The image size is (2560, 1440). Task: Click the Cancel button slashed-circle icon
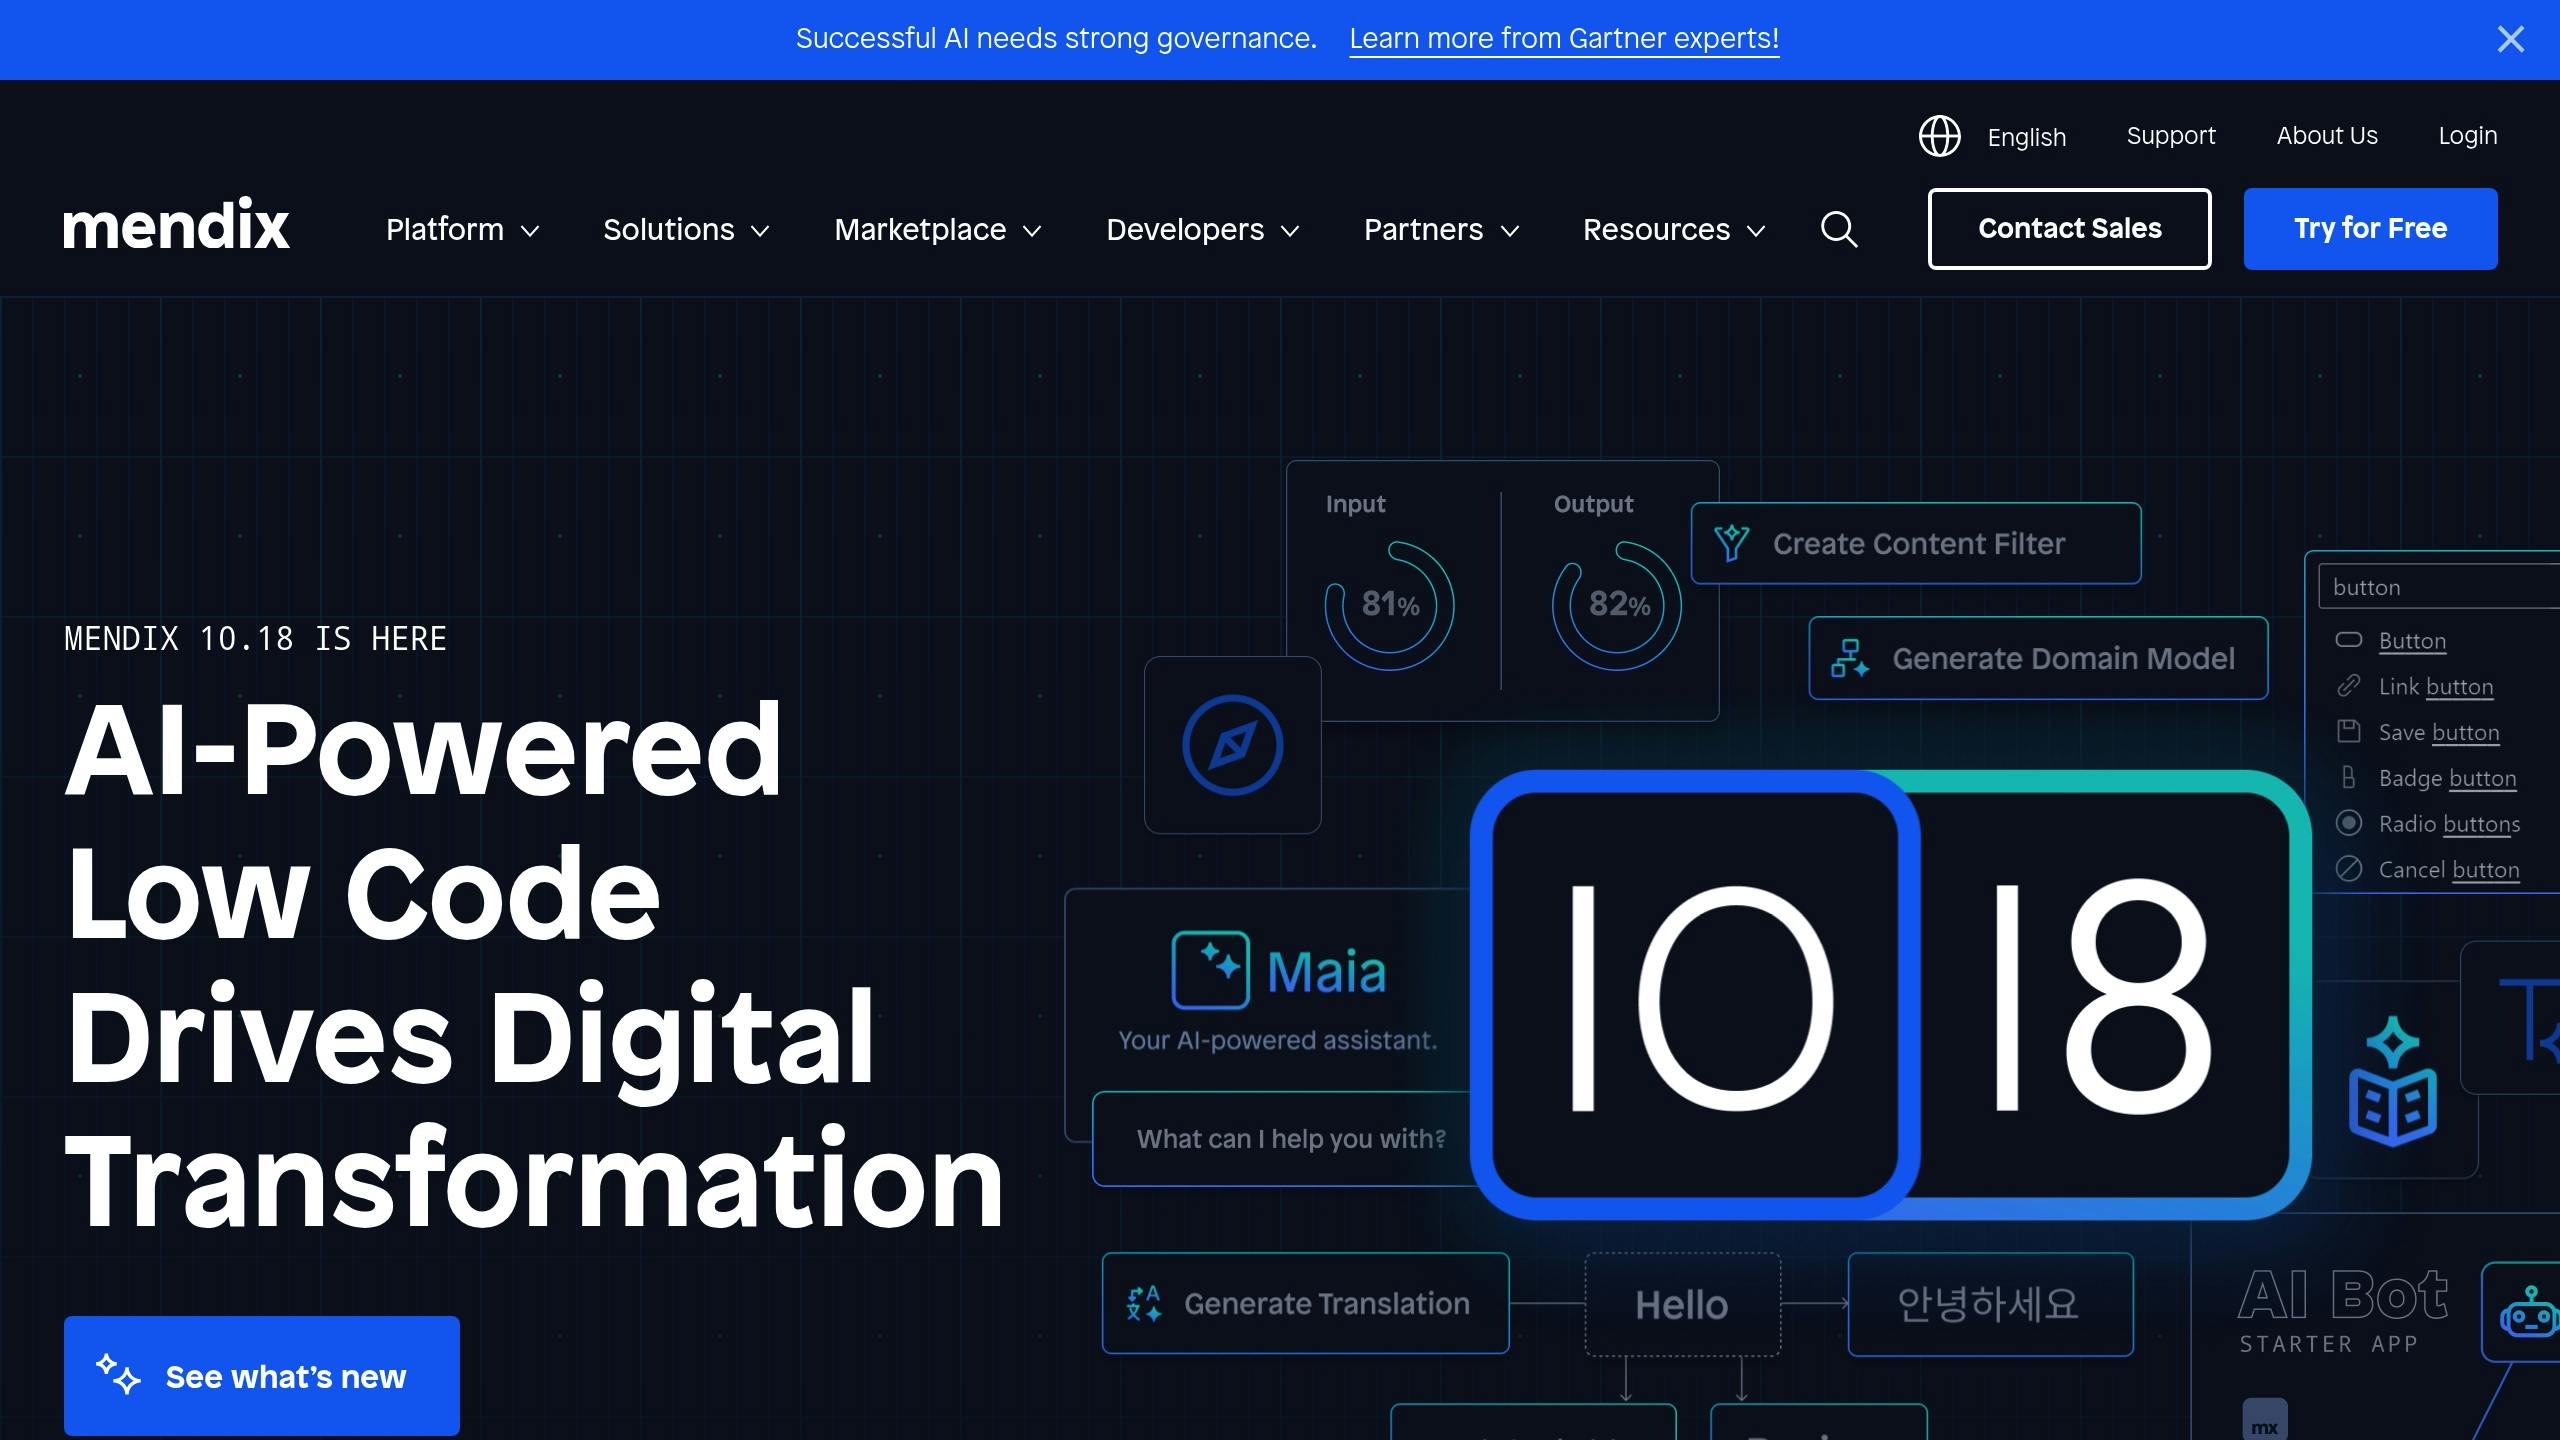pyautogui.click(x=2348, y=868)
